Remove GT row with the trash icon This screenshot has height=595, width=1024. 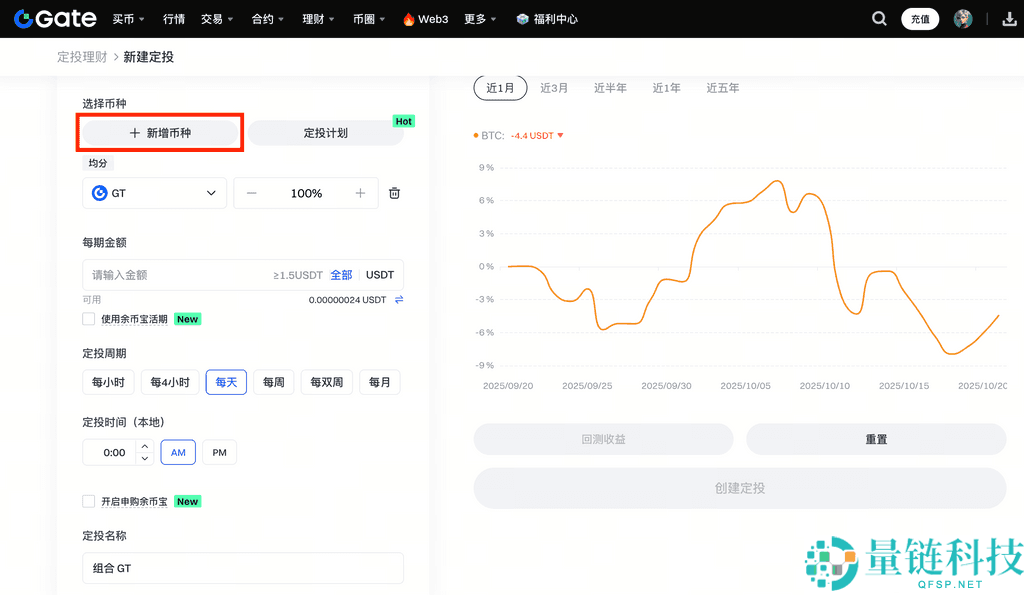pos(394,193)
